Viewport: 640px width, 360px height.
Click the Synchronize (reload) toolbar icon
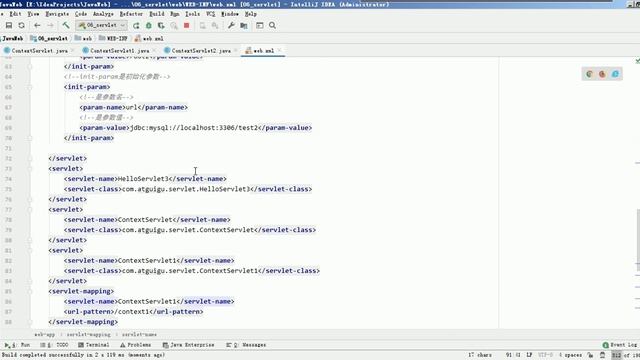coord(21,25)
